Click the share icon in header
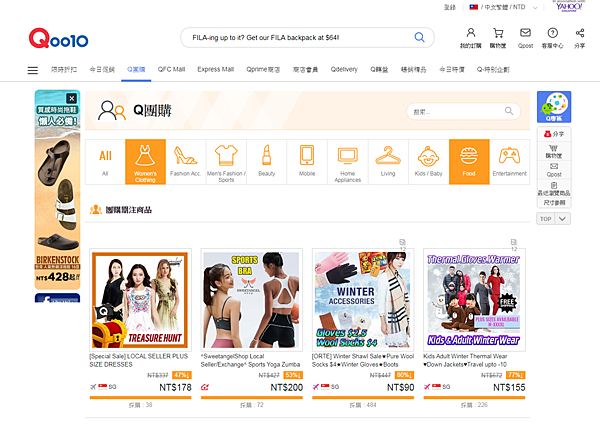 pyautogui.click(x=580, y=33)
